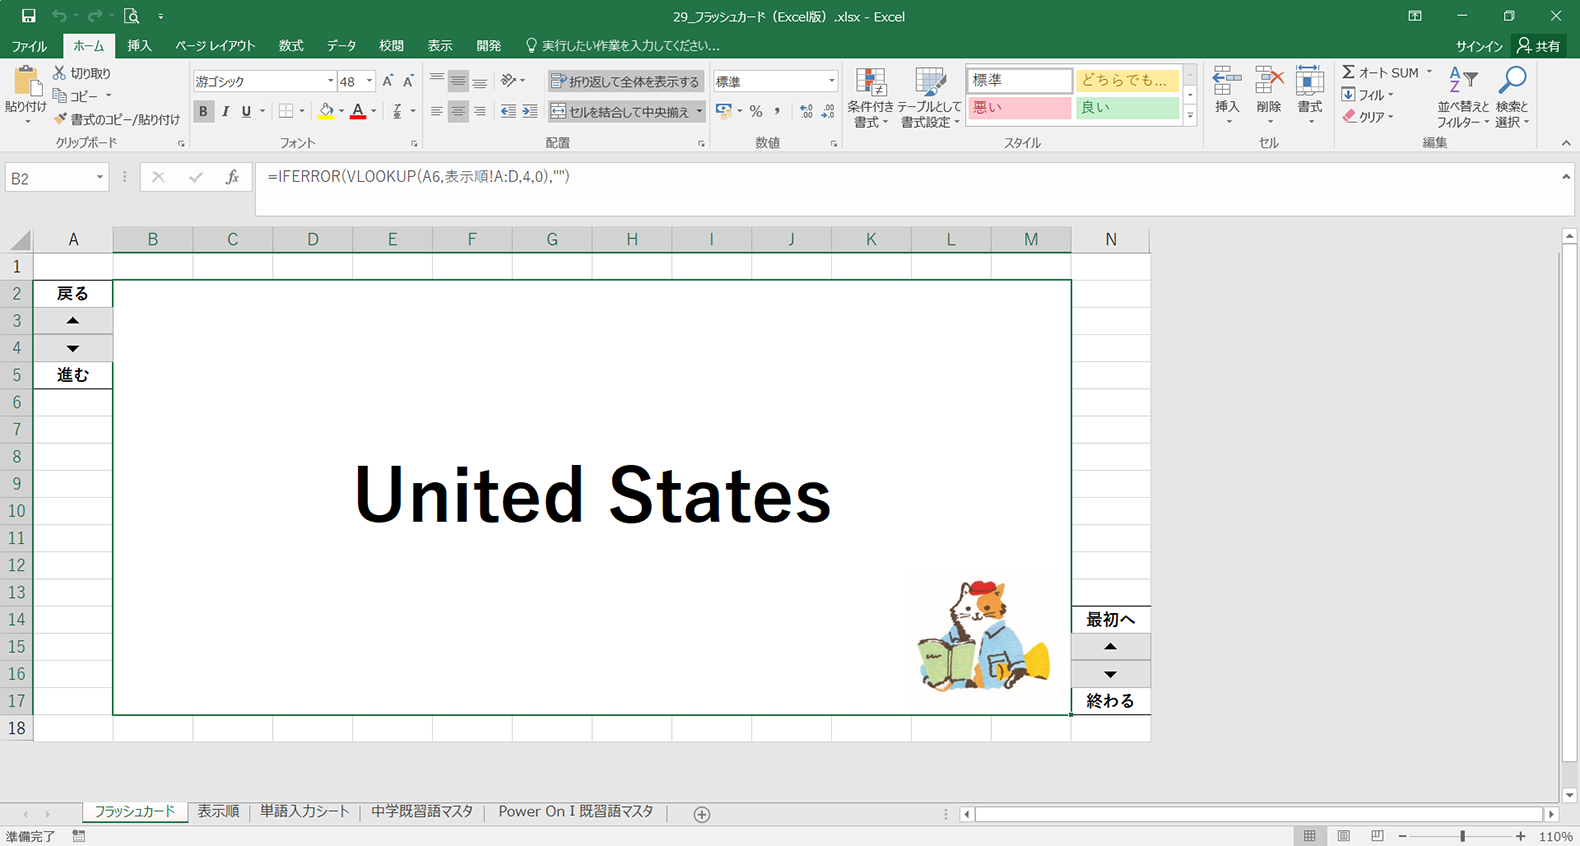Click the Insert Function fx icon
This screenshot has height=846, width=1580.
point(232,177)
